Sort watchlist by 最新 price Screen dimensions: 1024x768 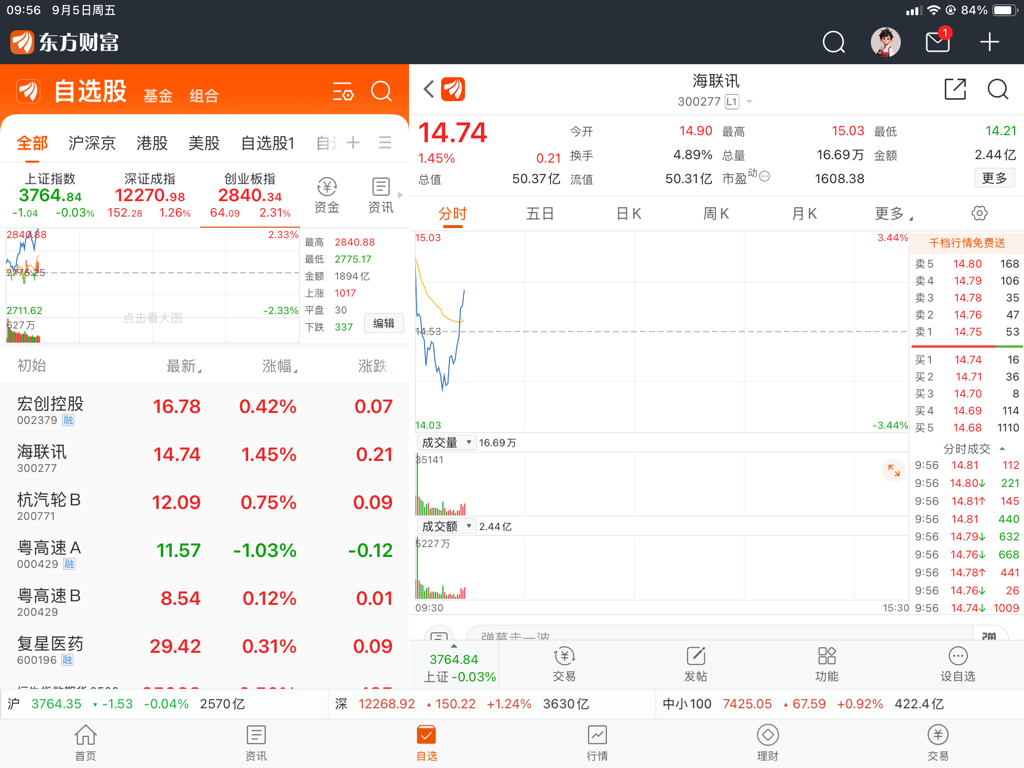click(x=184, y=366)
